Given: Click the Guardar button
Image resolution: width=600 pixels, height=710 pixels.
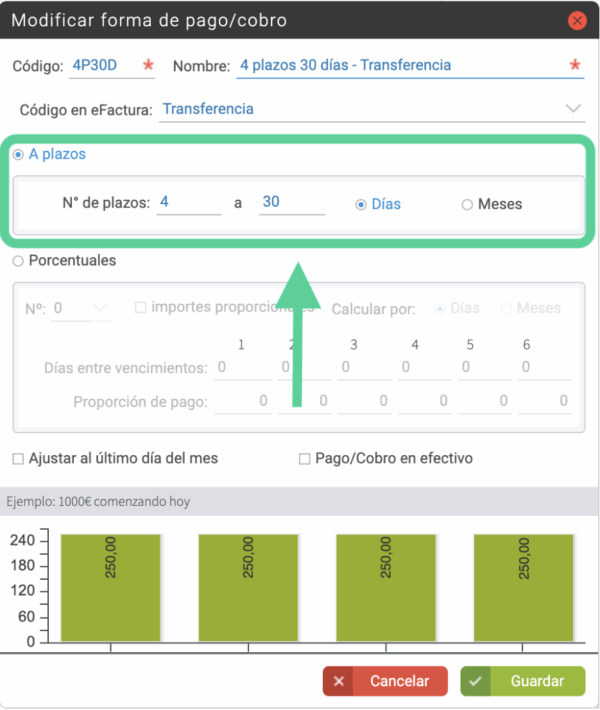Looking at the screenshot, I should [x=524, y=681].
